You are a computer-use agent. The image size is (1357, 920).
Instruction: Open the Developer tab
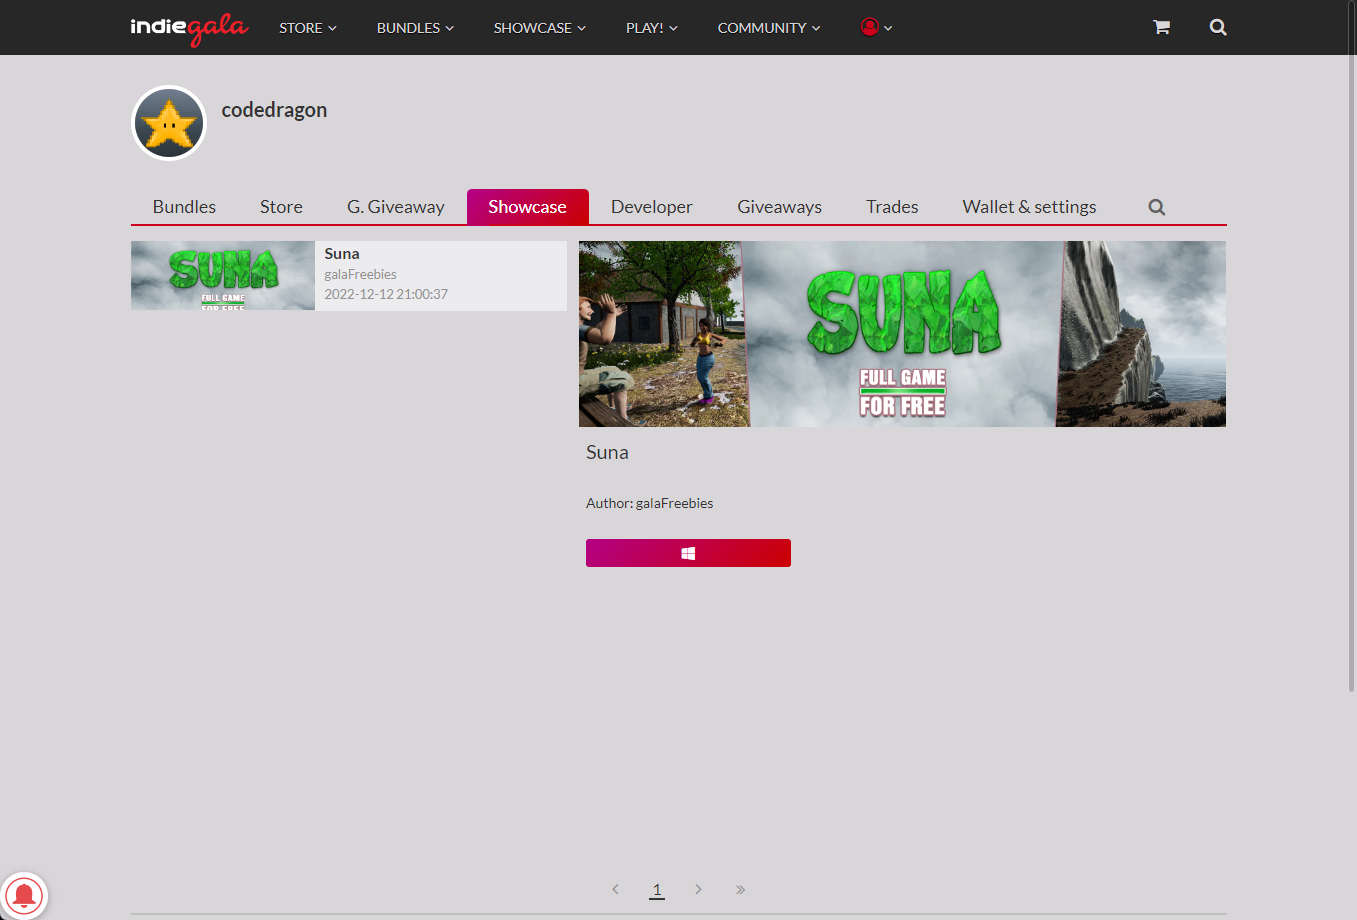(652, 207)
